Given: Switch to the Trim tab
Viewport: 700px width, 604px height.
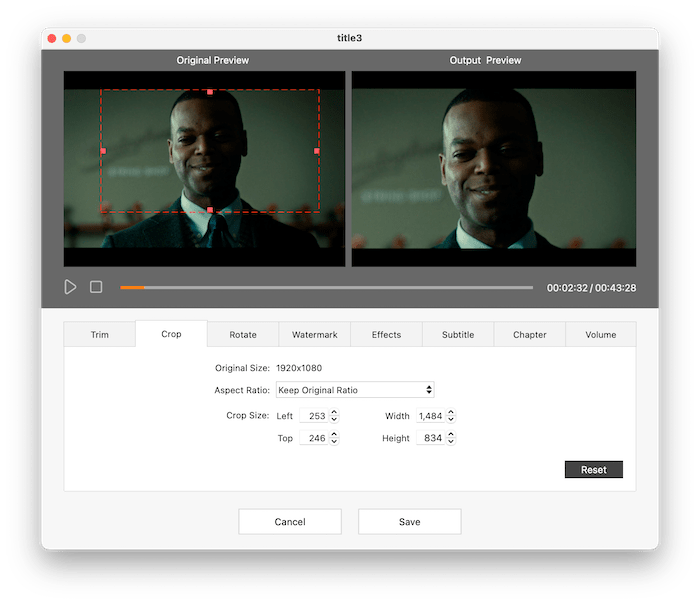Looking at the screenshot, I should point(100,335).
